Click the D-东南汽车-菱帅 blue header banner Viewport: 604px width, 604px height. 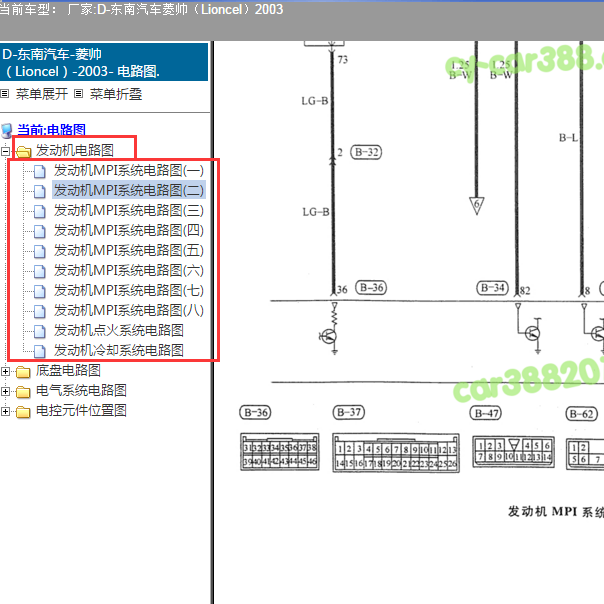[x=104, y=62]
